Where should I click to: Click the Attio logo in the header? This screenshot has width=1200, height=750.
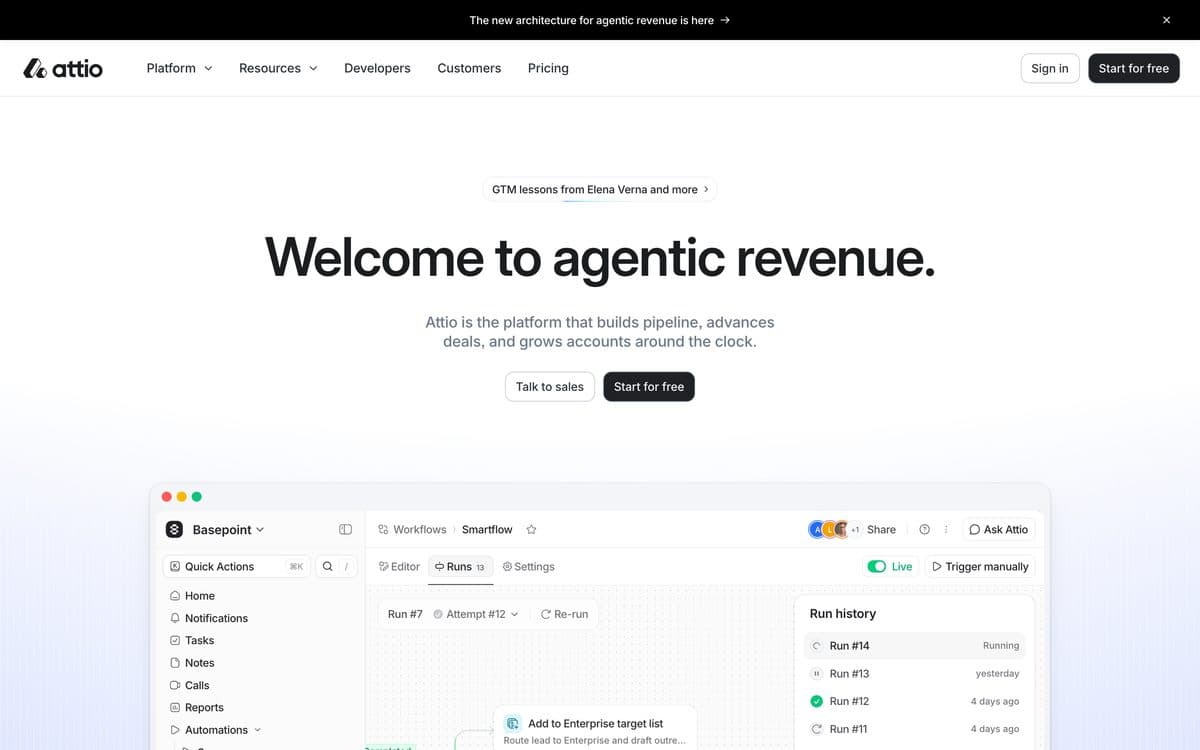[x=63, y=68]
